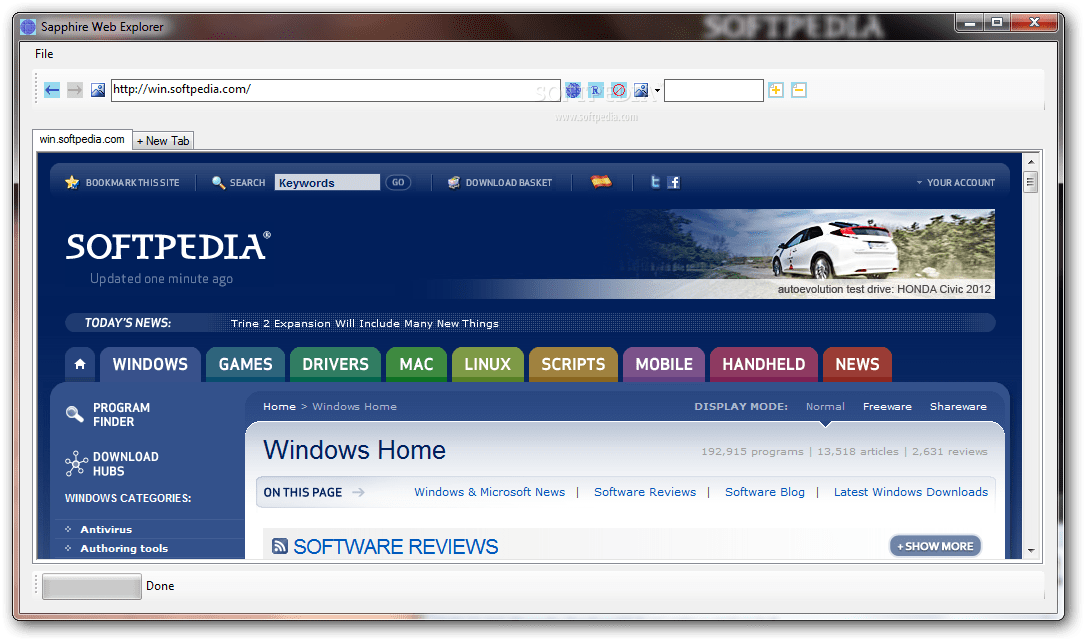1085x641 pixels.
Task: Click the blue globe go icon
Action: click(573, 90)
